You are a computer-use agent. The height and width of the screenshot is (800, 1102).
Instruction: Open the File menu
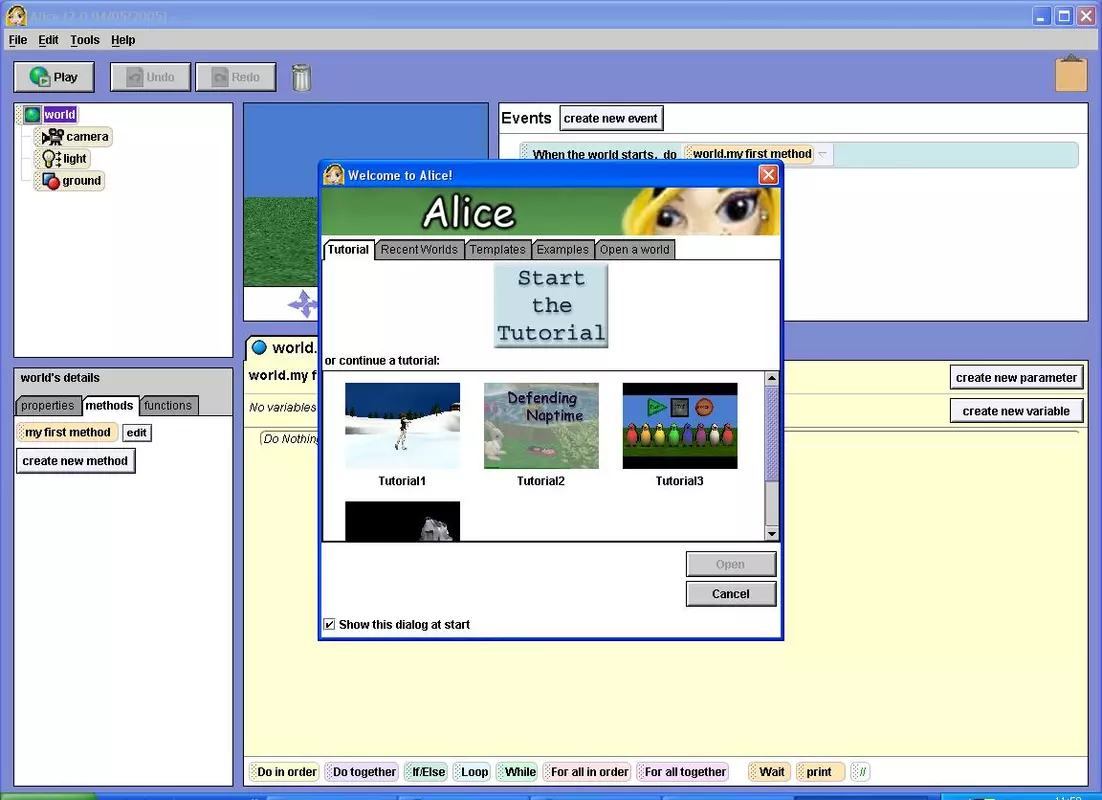click(18, 40)
